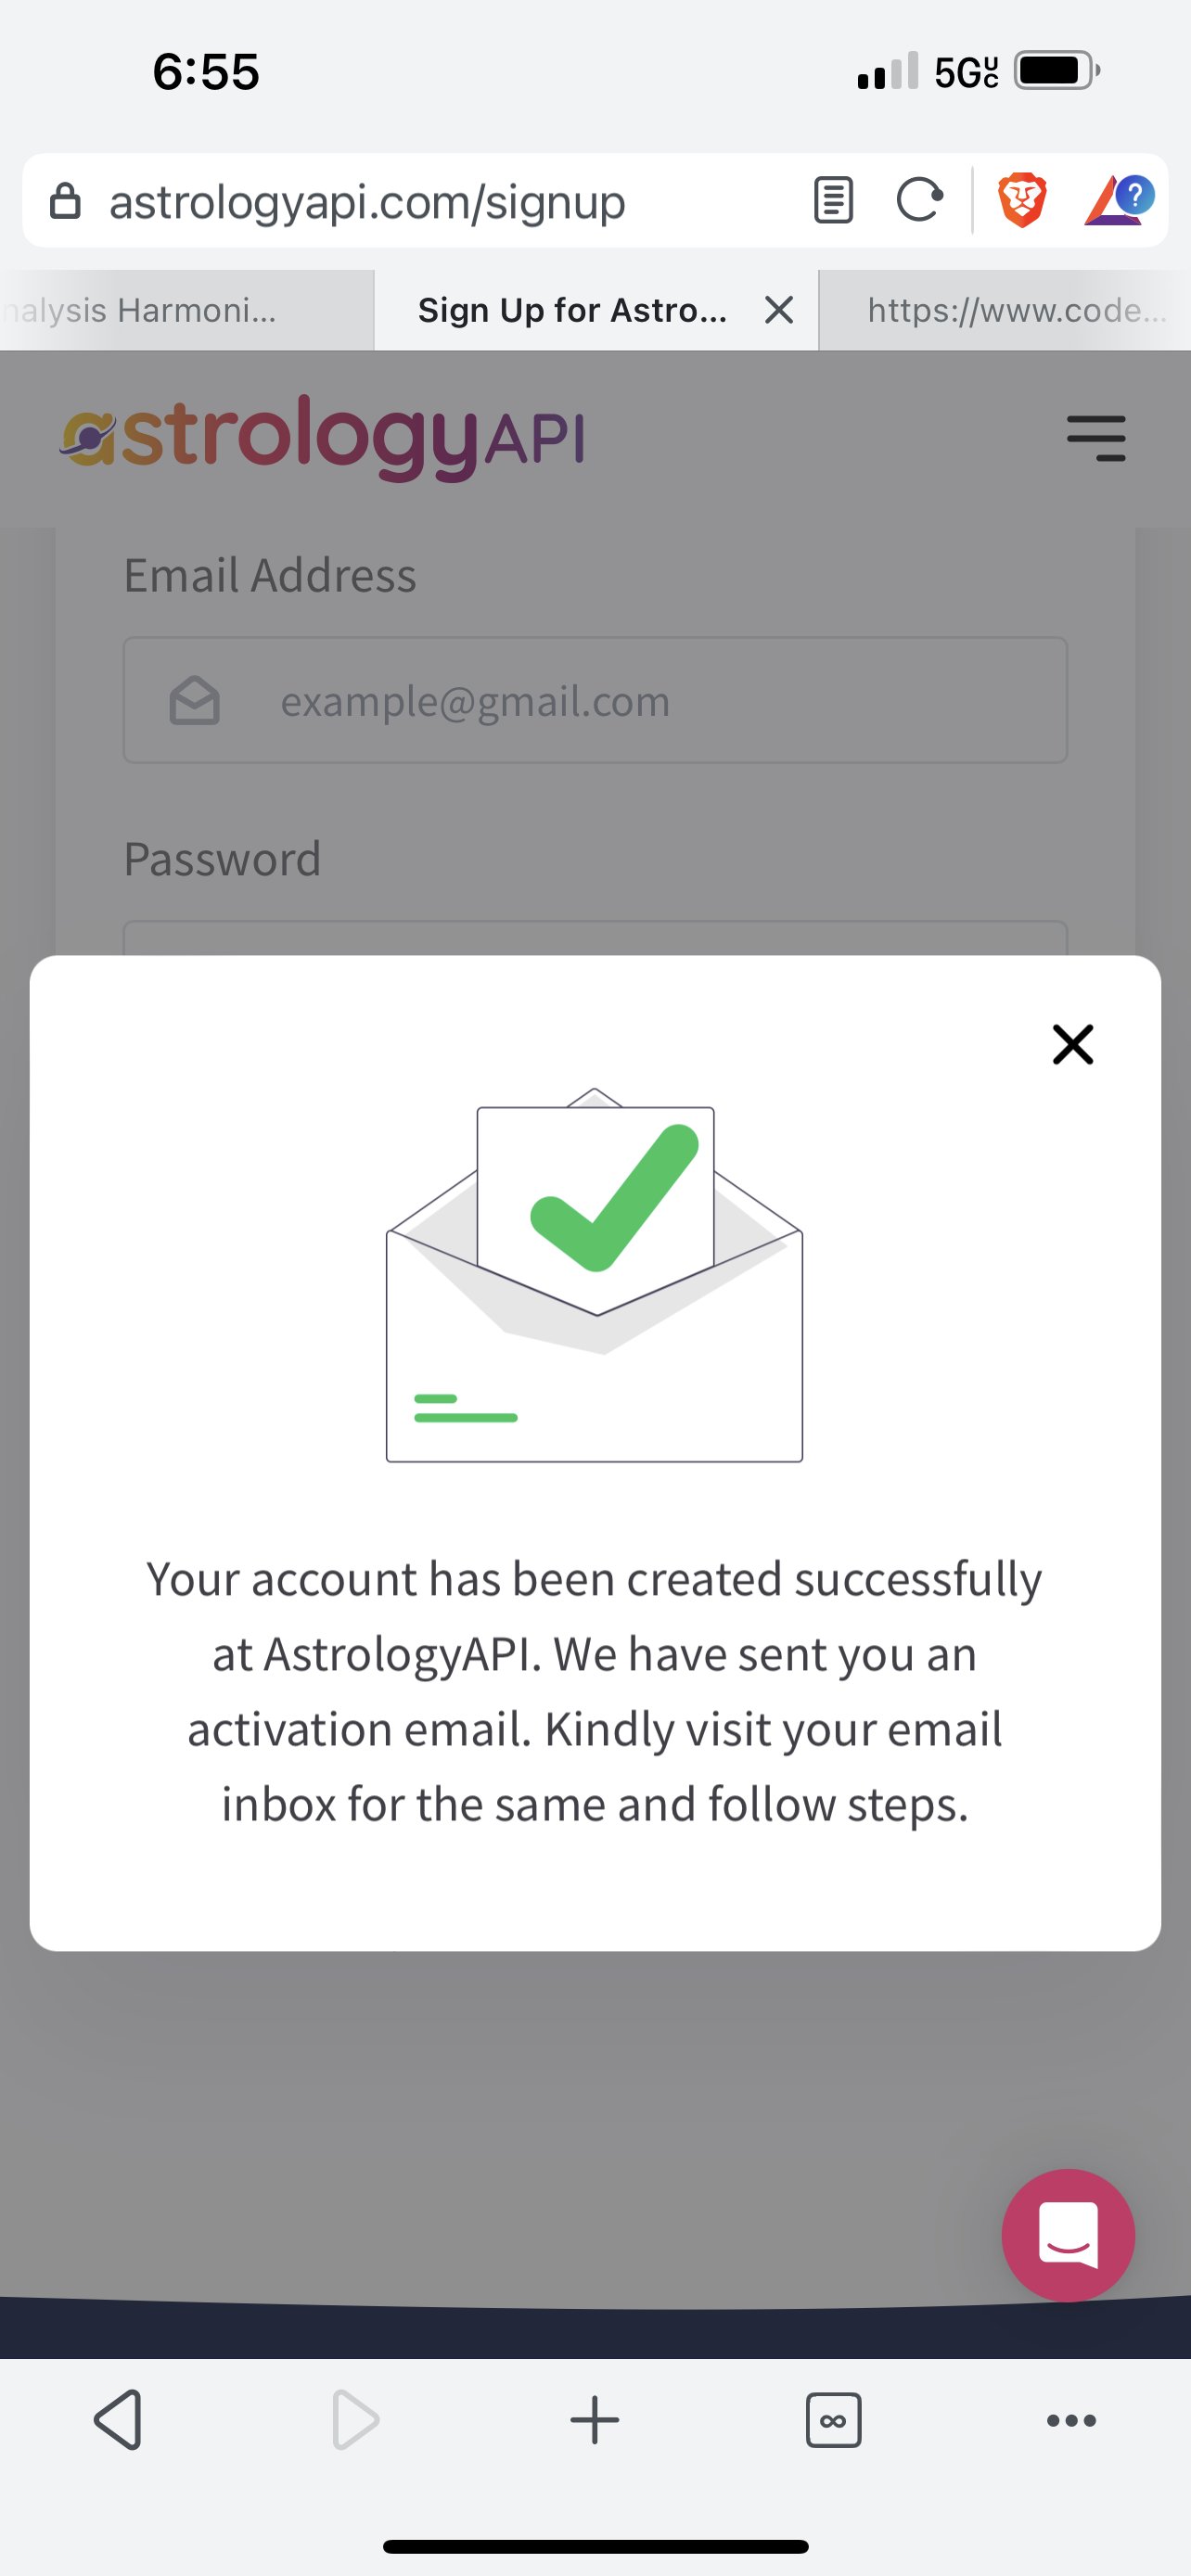Open the three-dot browser menu

[1071, 2420]
